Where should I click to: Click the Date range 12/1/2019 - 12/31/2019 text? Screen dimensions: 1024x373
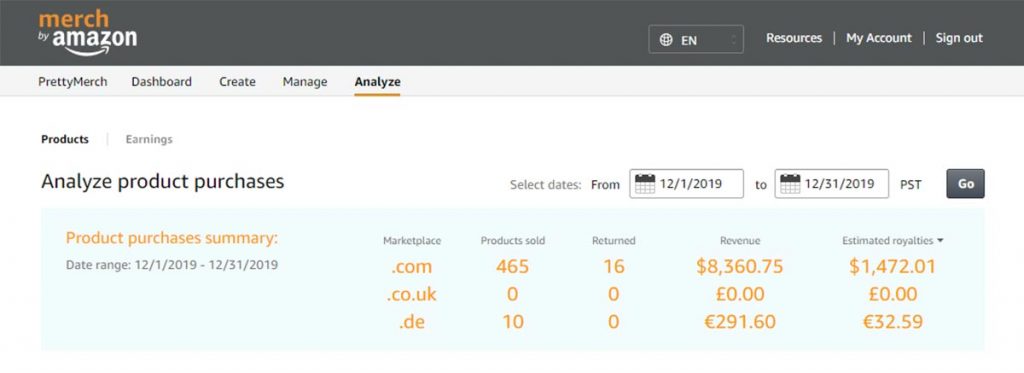click(172, 265)
